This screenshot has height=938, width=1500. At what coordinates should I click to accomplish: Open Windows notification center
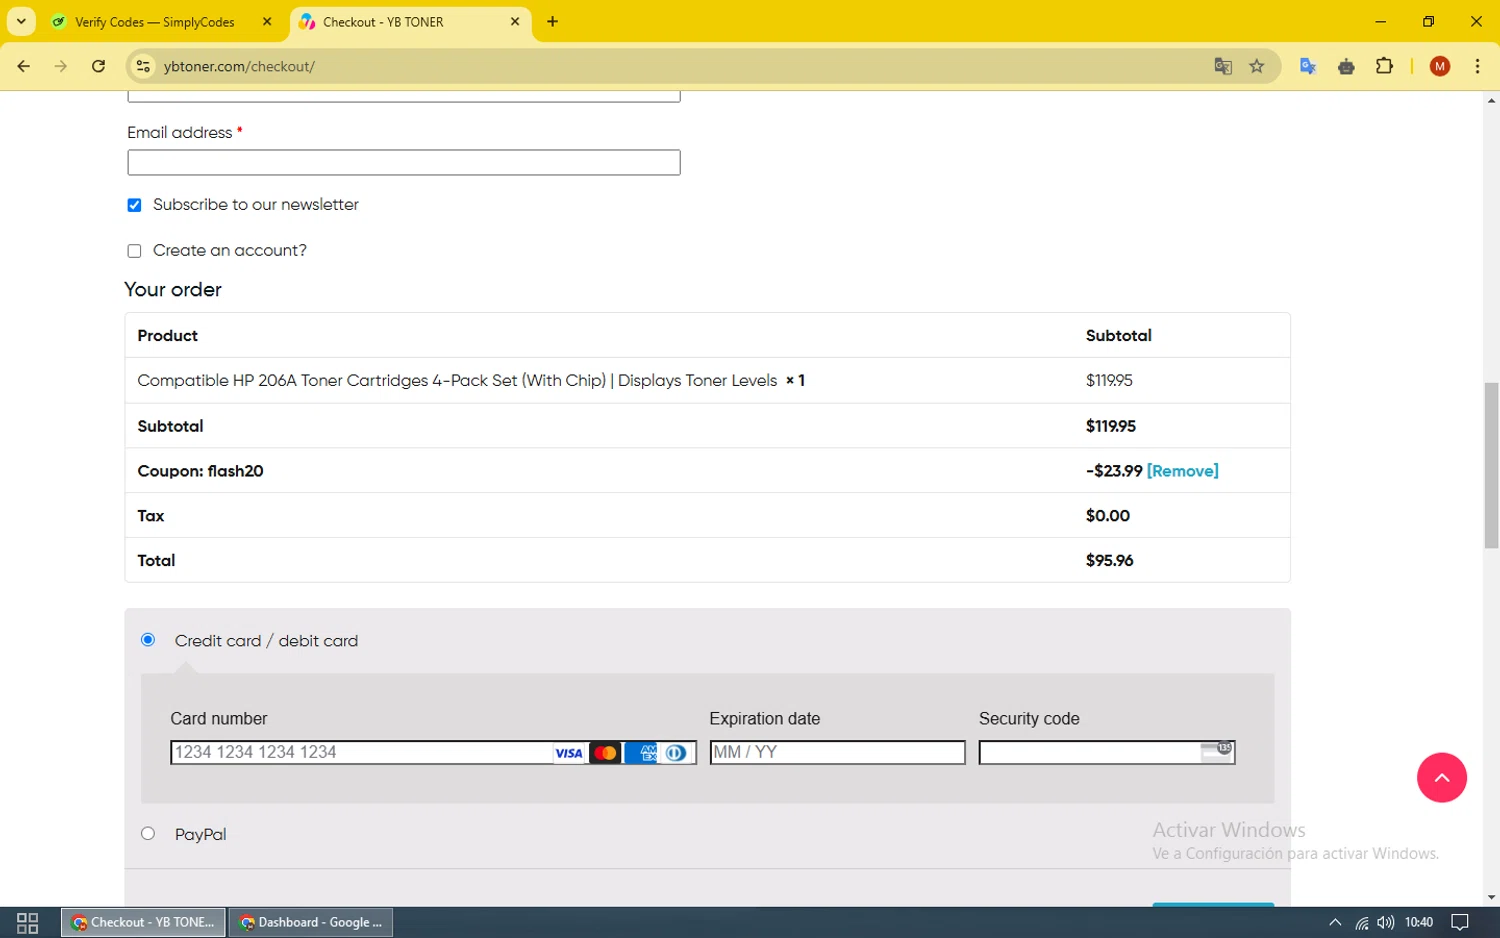point(1460,922)
